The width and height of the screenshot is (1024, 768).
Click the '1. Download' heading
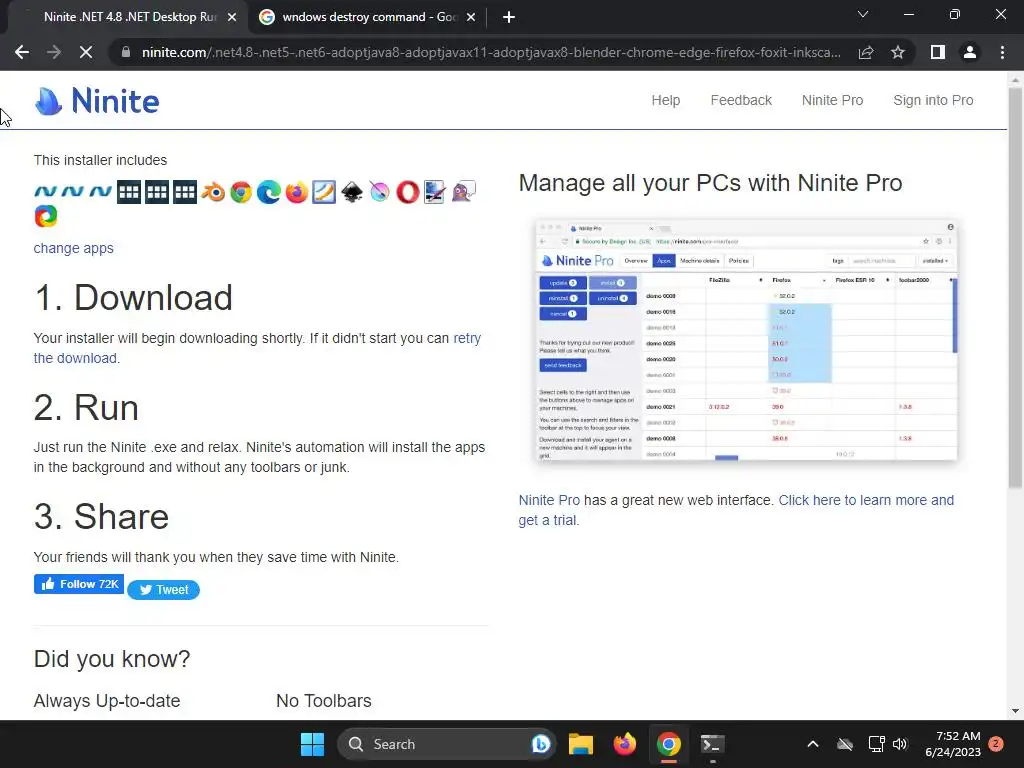pos(133,298)
